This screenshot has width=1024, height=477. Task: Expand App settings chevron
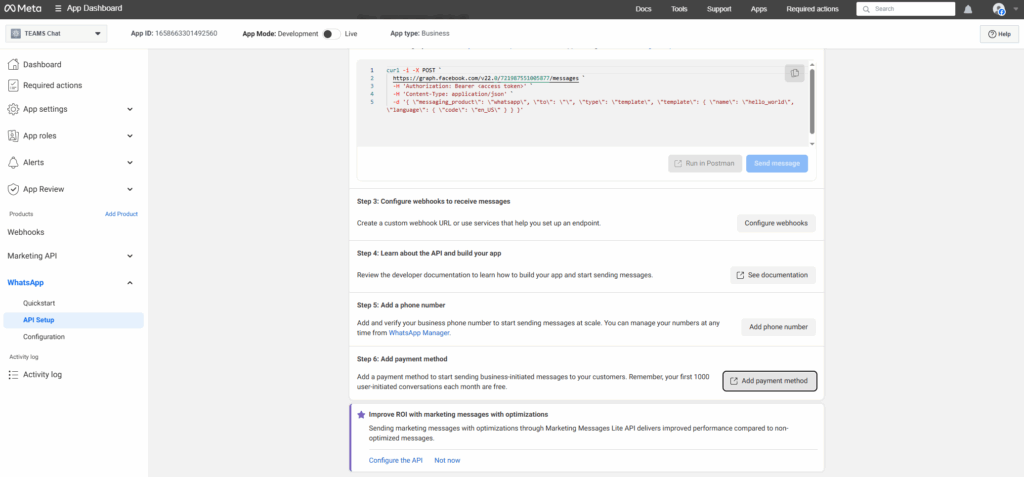pyautogui.click(x=130, y=109)
